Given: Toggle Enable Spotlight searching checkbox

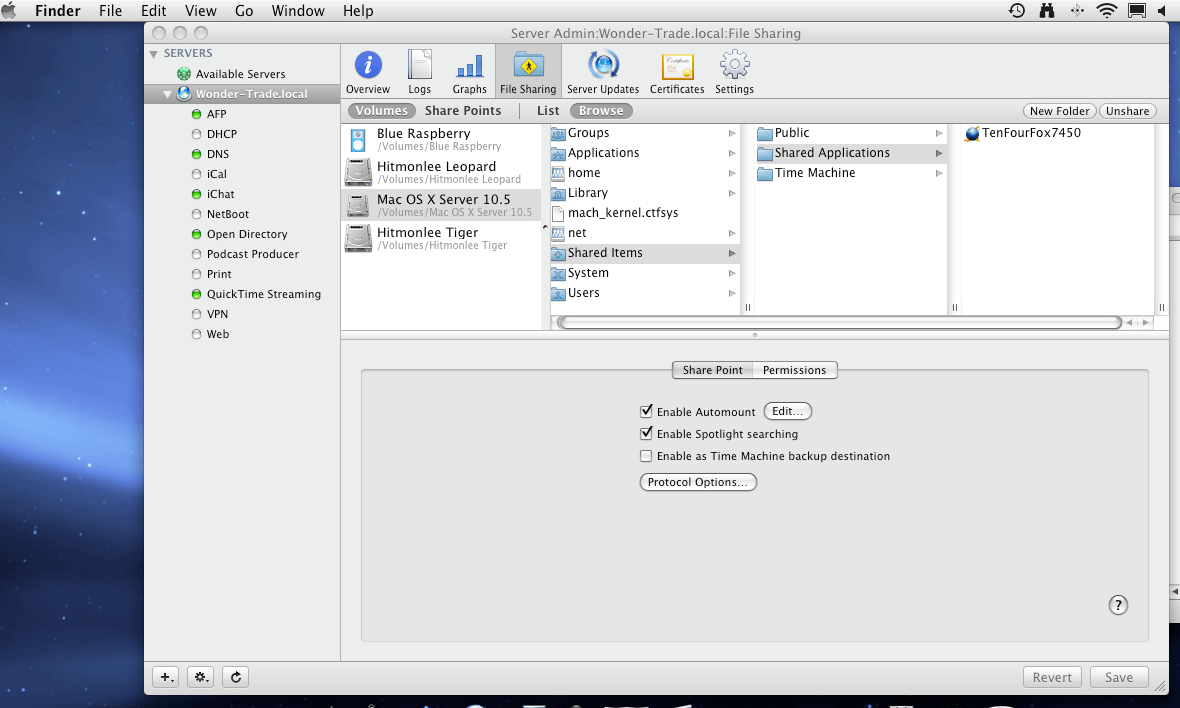Looking at the screenshot, I should [x=646, y=433].
